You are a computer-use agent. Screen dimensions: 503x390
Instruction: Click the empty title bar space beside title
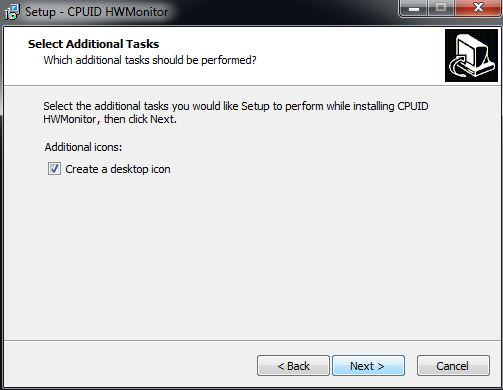pyautogui.click(x=283, y=12)
